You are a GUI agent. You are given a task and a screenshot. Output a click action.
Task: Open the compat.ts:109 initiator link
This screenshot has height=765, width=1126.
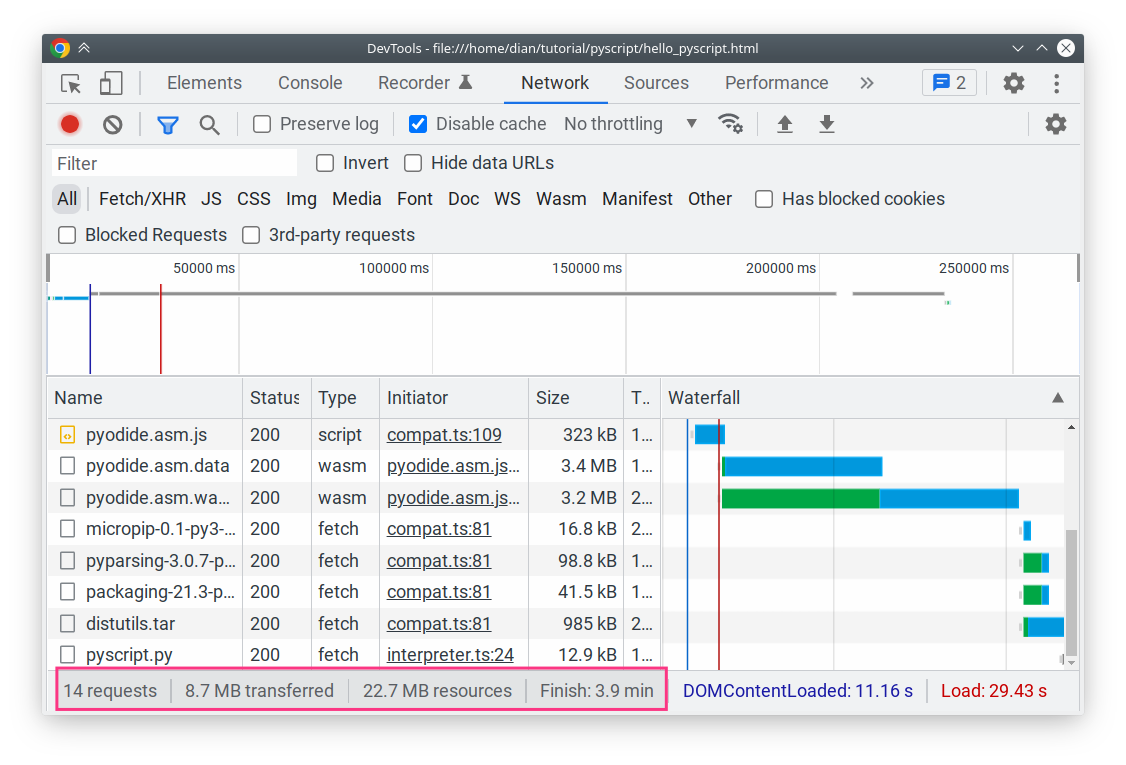pyautogui.click(x=444, y=434)
